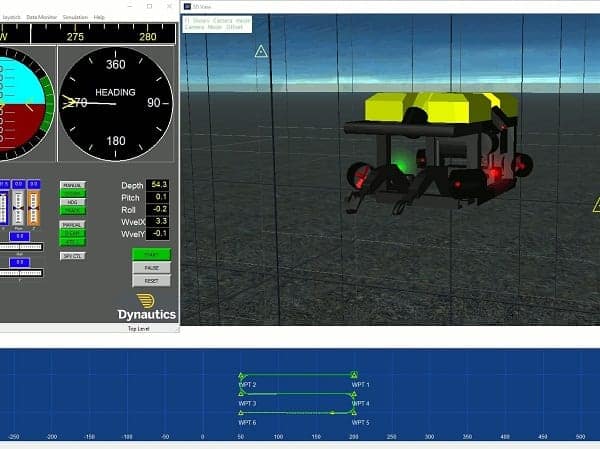Select the WPT 2 waypoint triangle on the map
This screenshot has height=449, width=600.
tap(241, 376)
